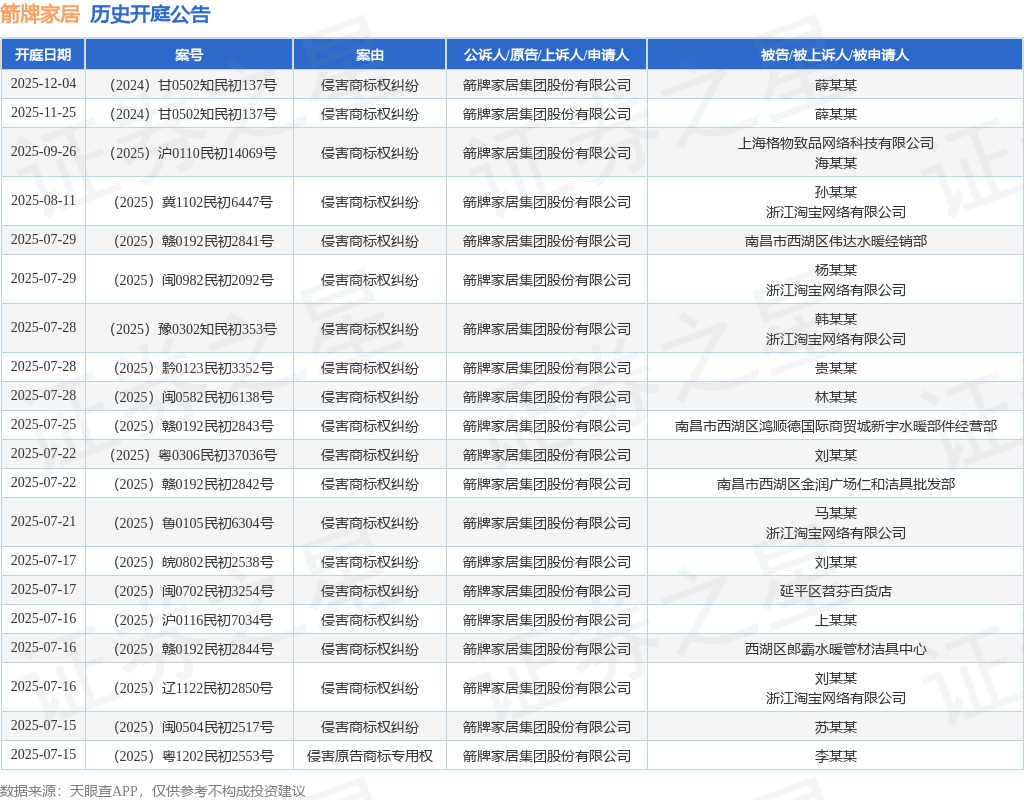Click plaintiff cell in 2025-12-04 row

coord(547,85)
